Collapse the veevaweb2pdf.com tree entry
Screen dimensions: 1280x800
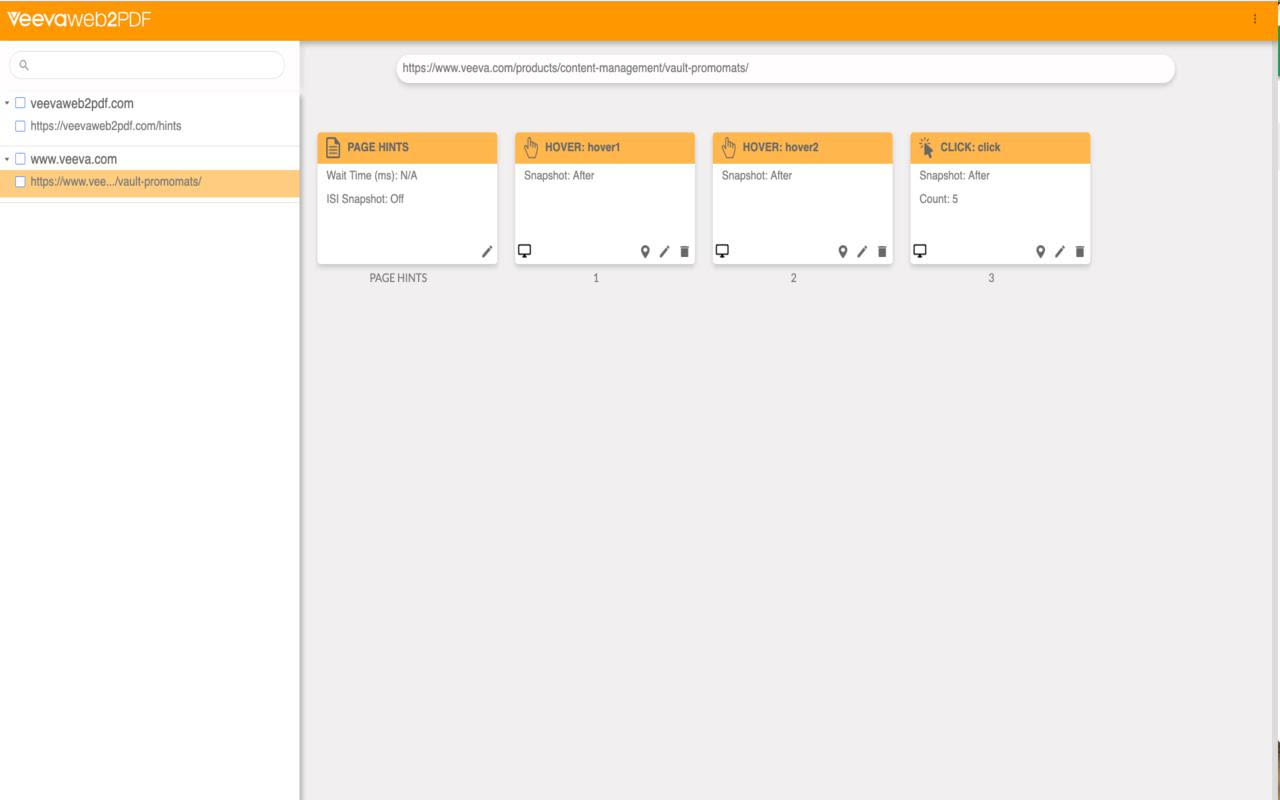coord(8,102)
